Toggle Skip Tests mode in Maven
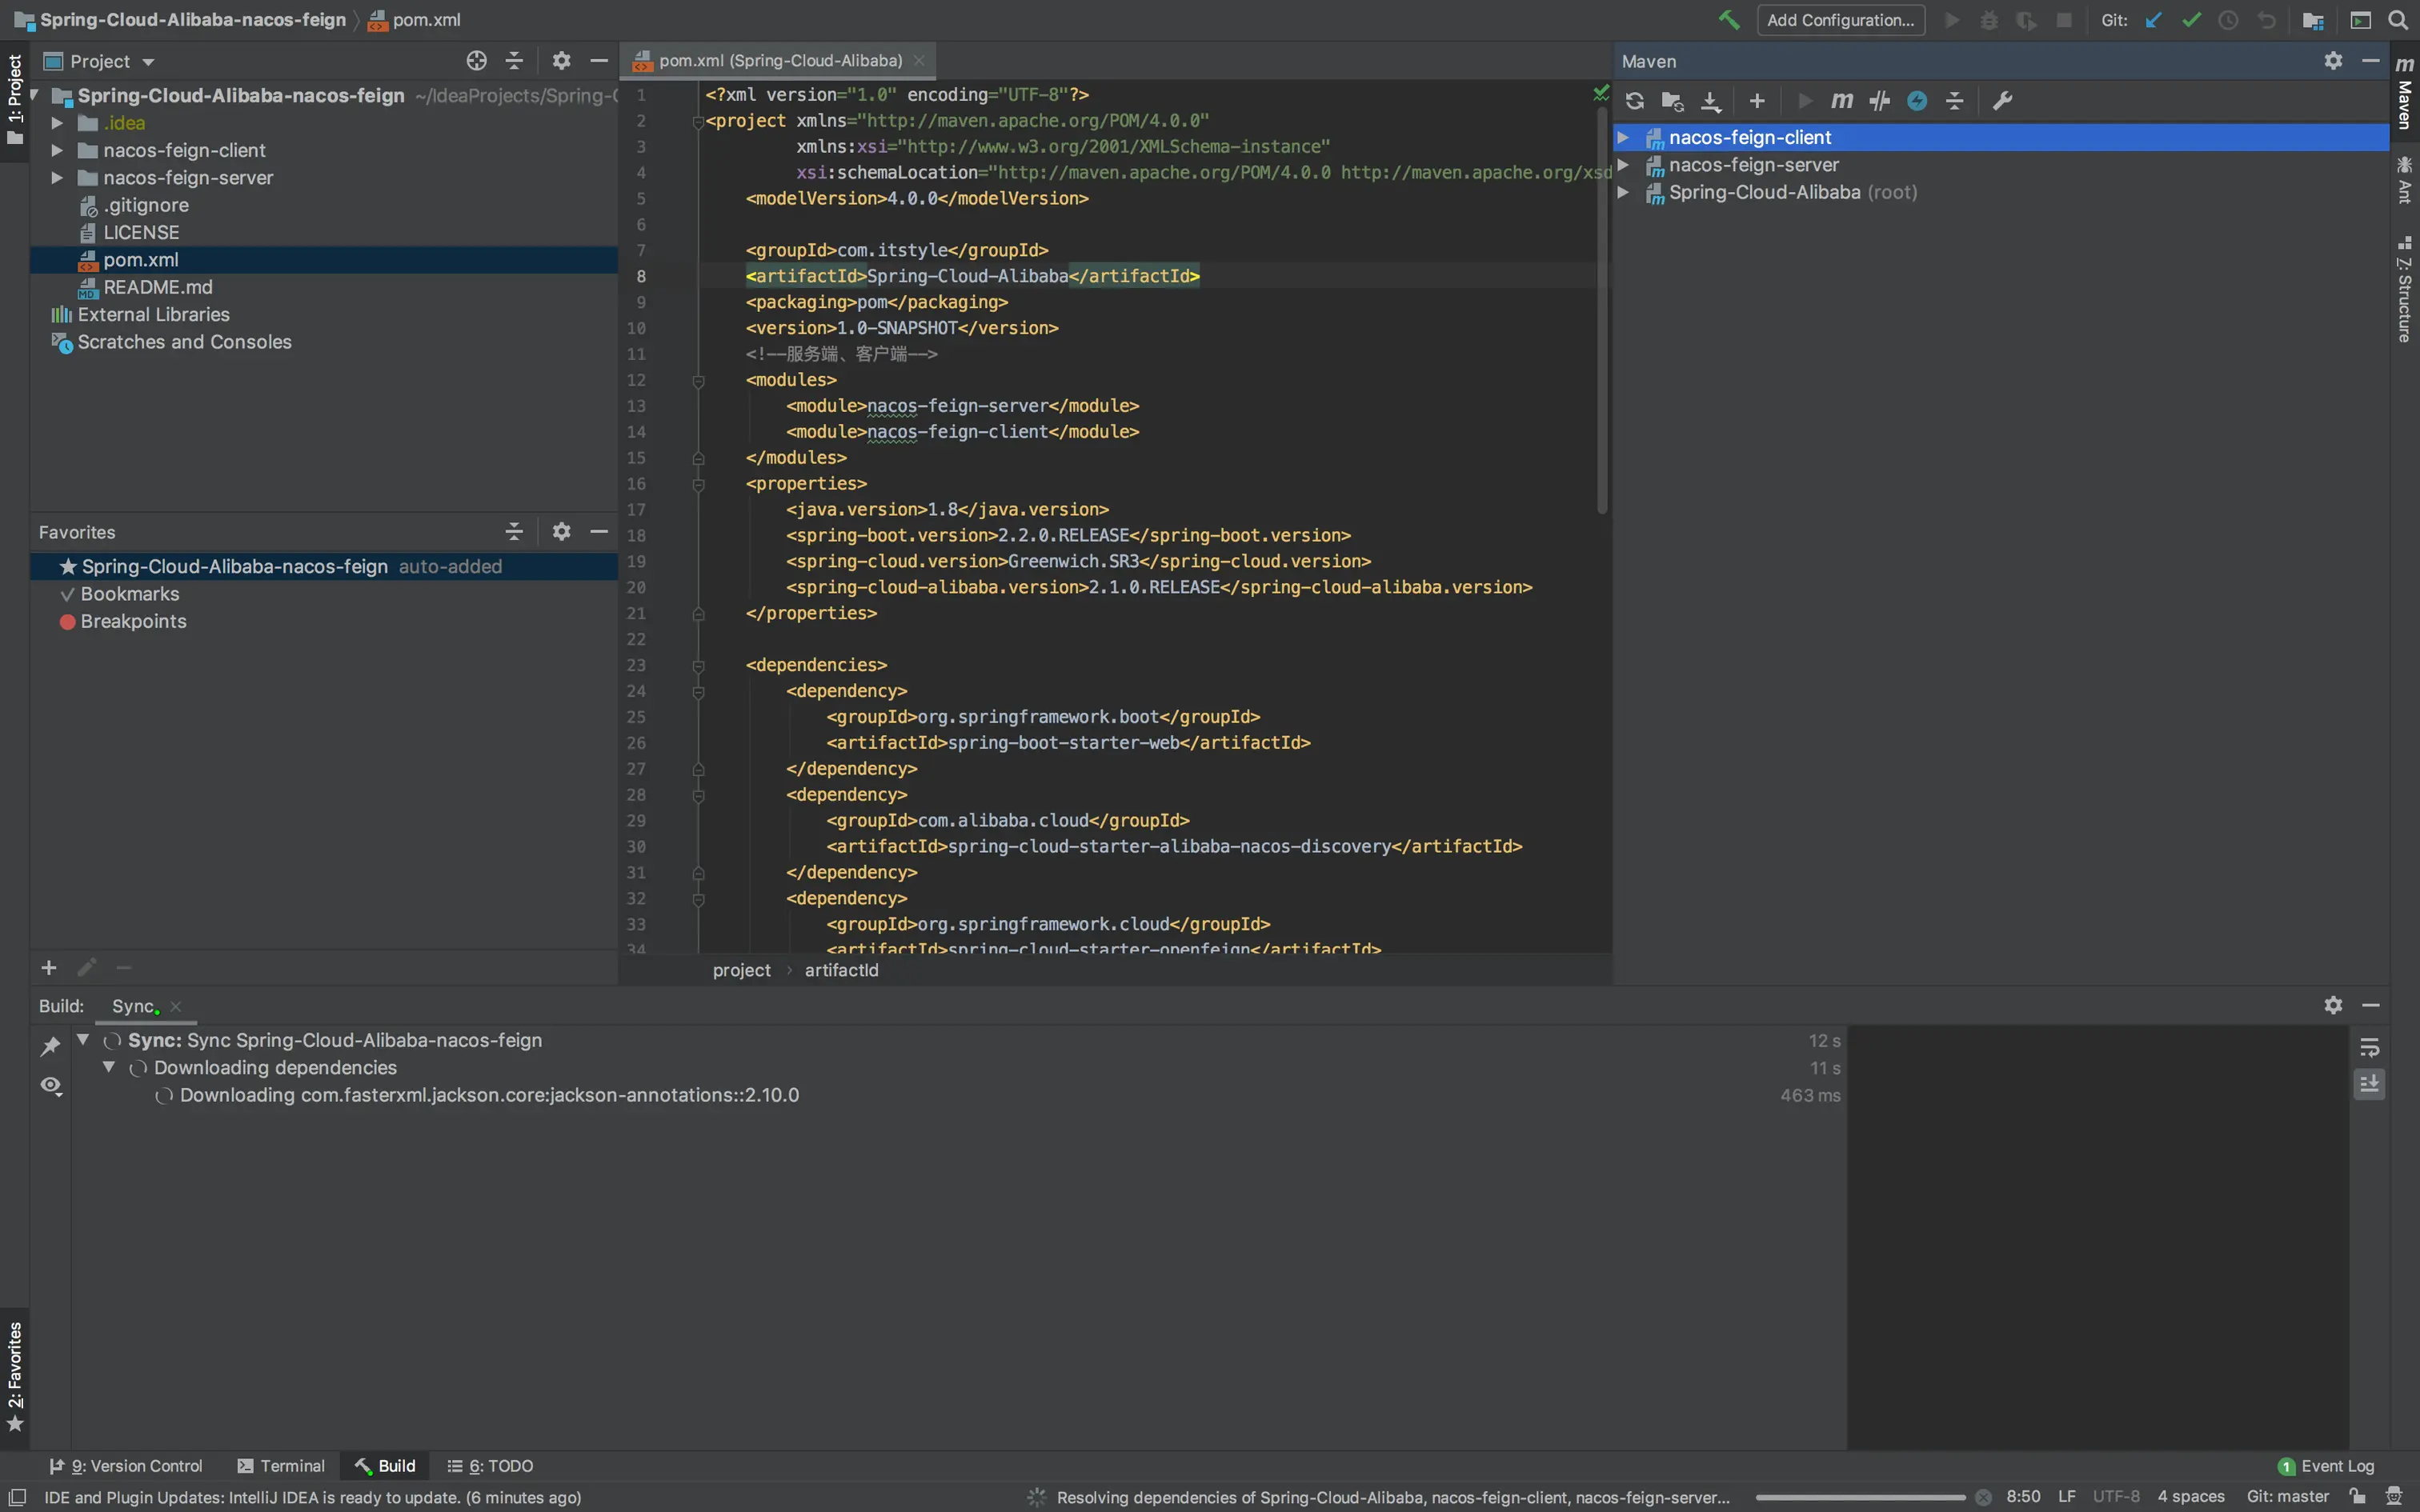 tap(1916, 101)
